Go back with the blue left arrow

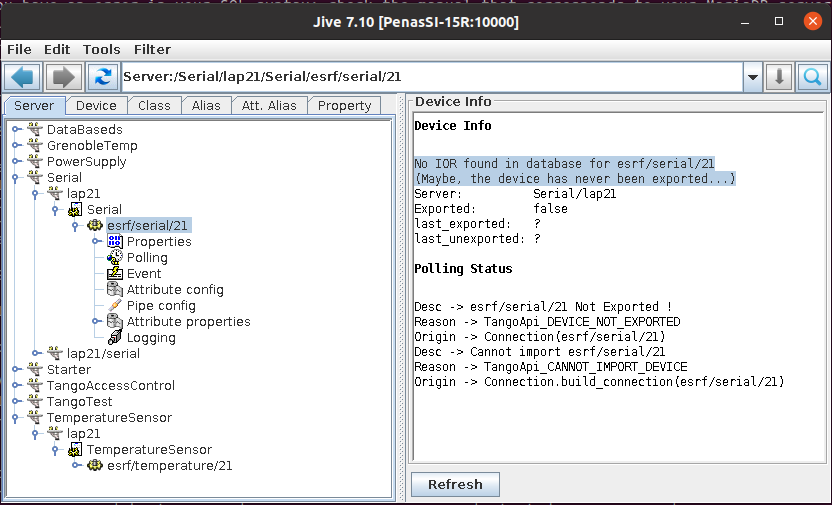click(x=23, y=77)
